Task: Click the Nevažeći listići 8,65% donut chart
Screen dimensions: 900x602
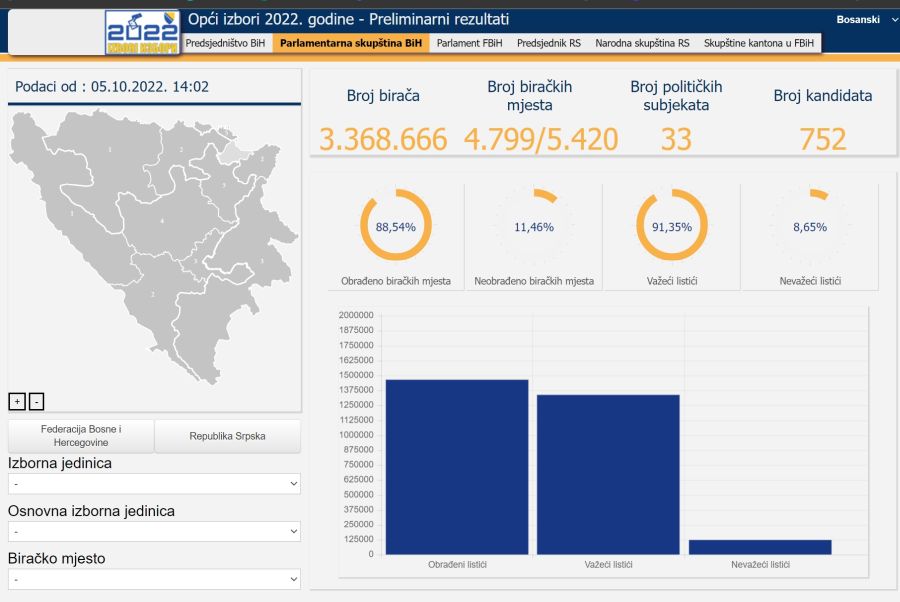Action: click(x=809, y=226)
